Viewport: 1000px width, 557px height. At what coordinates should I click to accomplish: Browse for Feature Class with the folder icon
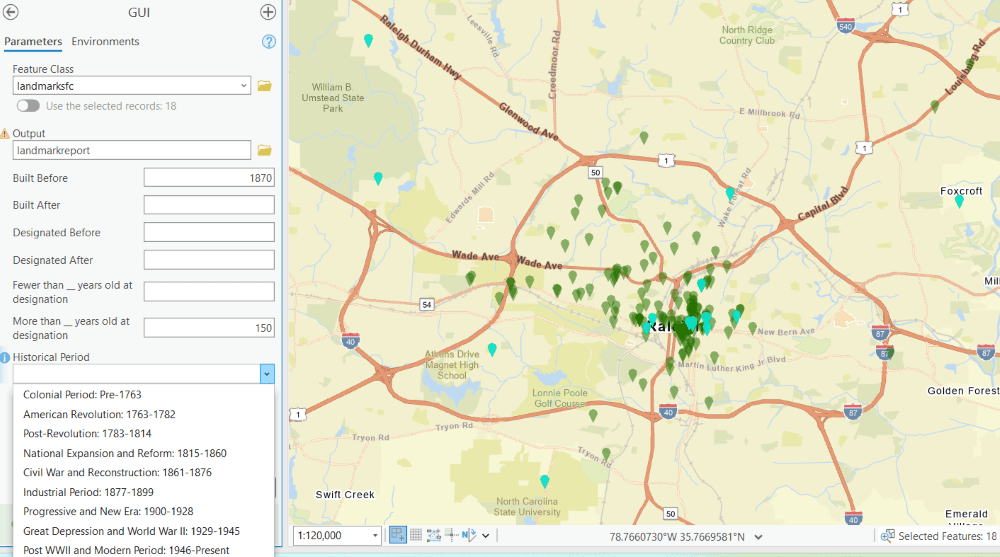[265, 86]
